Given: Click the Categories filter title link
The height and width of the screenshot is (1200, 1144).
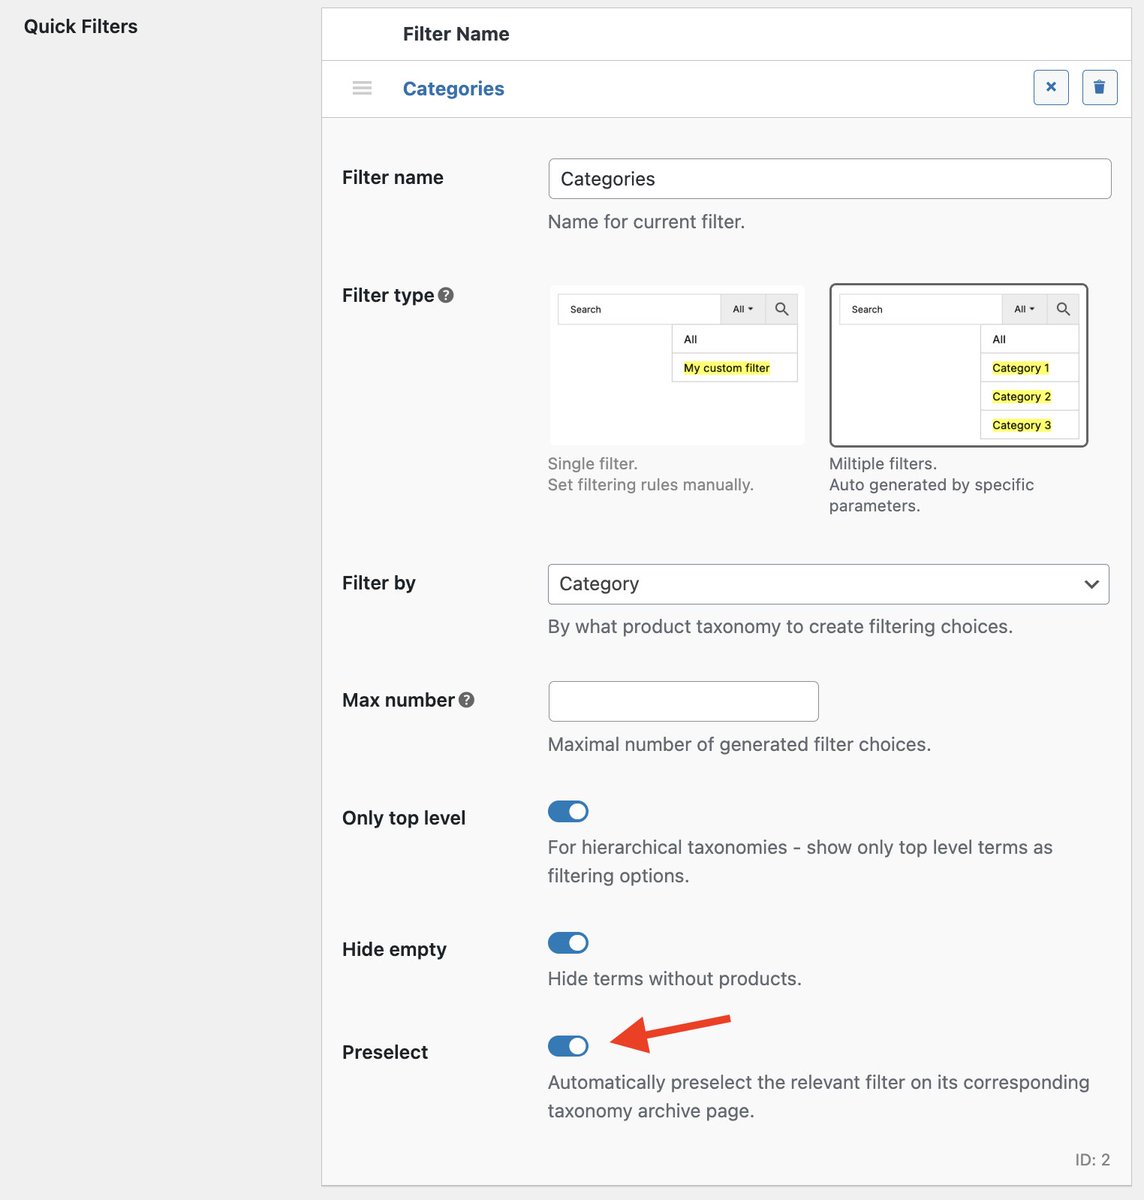Looking at the screenshot, I should 453,88.
